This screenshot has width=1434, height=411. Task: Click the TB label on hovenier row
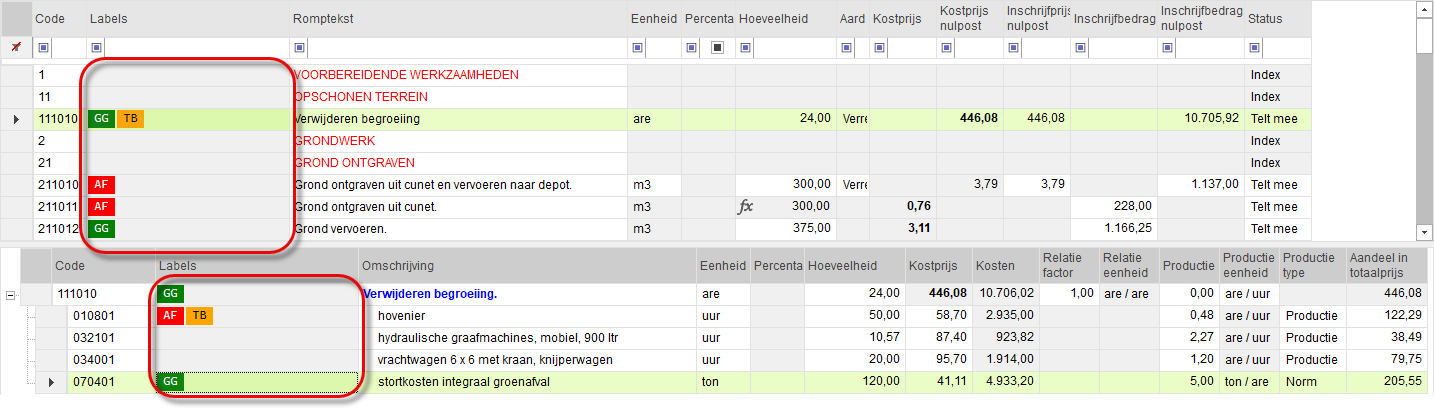pos(200,316)
